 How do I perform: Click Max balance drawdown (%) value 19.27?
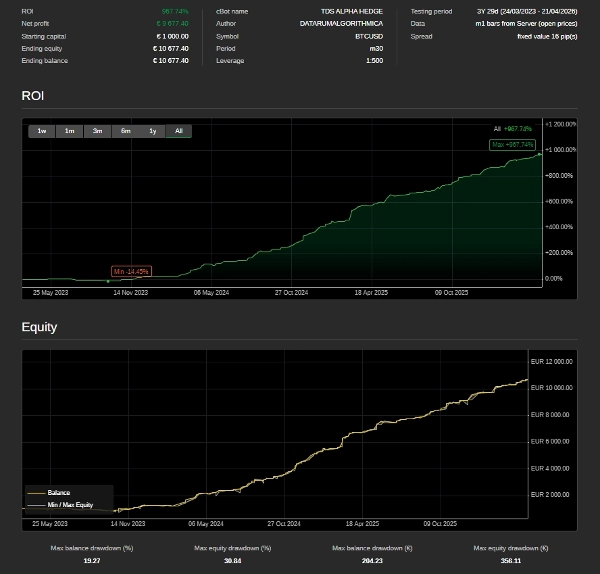(x=92, y=561)
